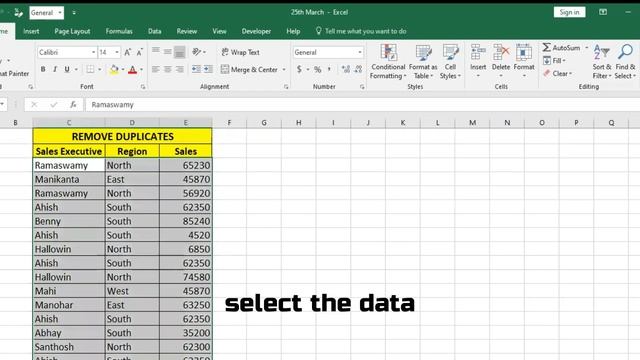
Task: Toggle Underline formatting
Action: [x=67, y=69]
